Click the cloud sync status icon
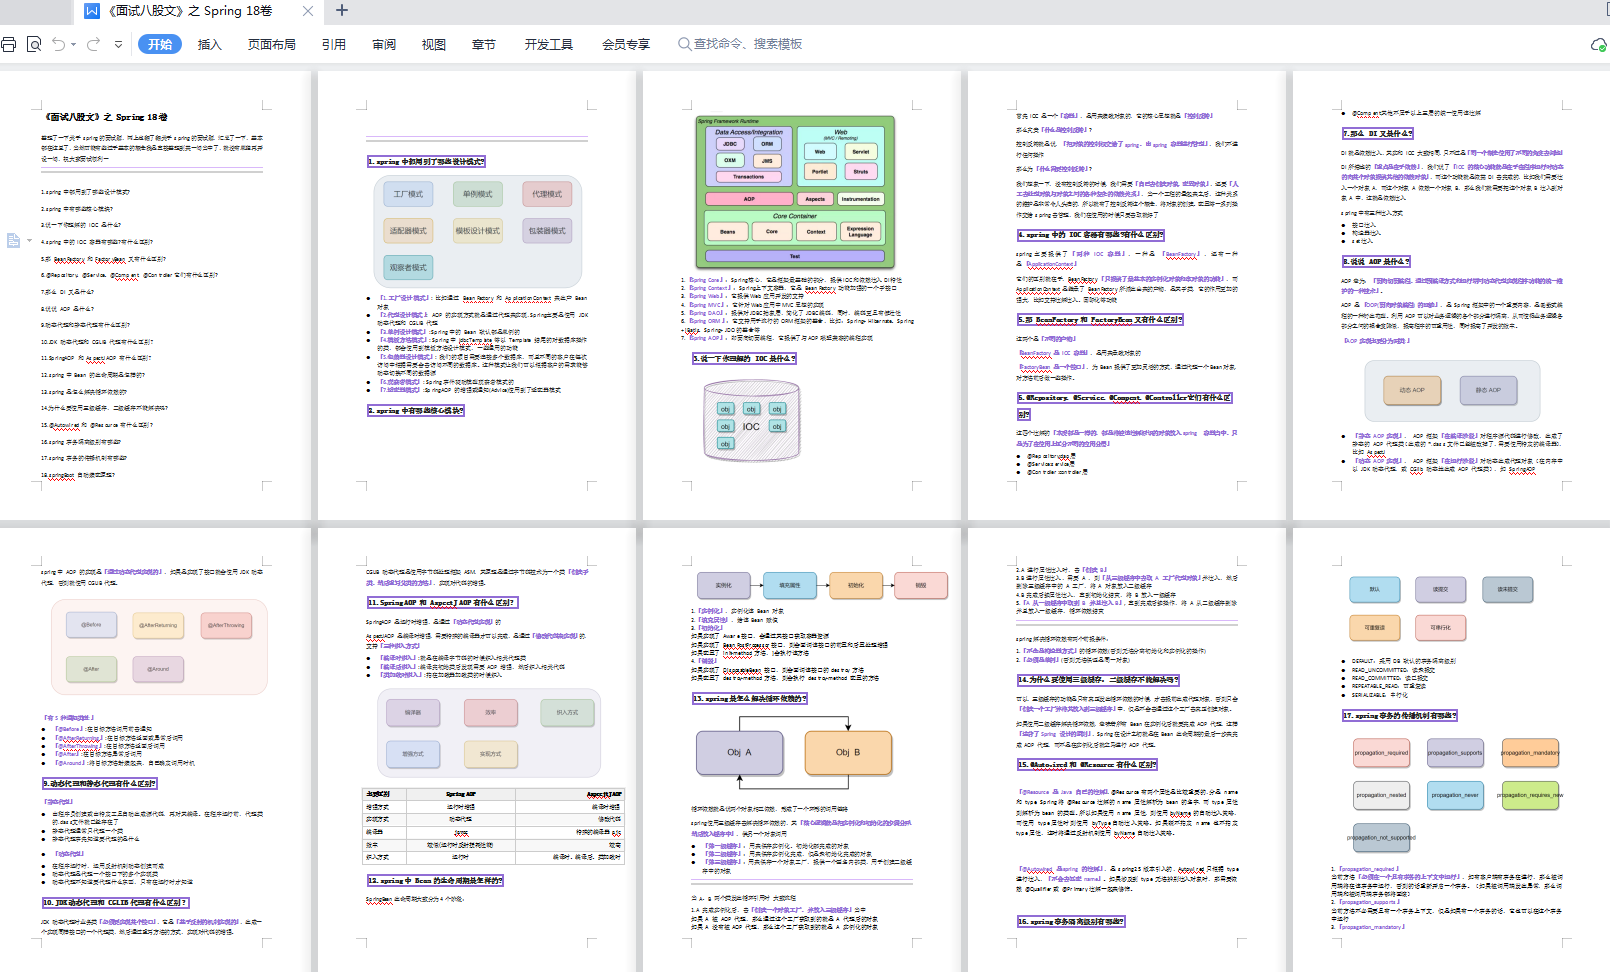Viewport: 1610px width, 972px height. click(1598, 45)
